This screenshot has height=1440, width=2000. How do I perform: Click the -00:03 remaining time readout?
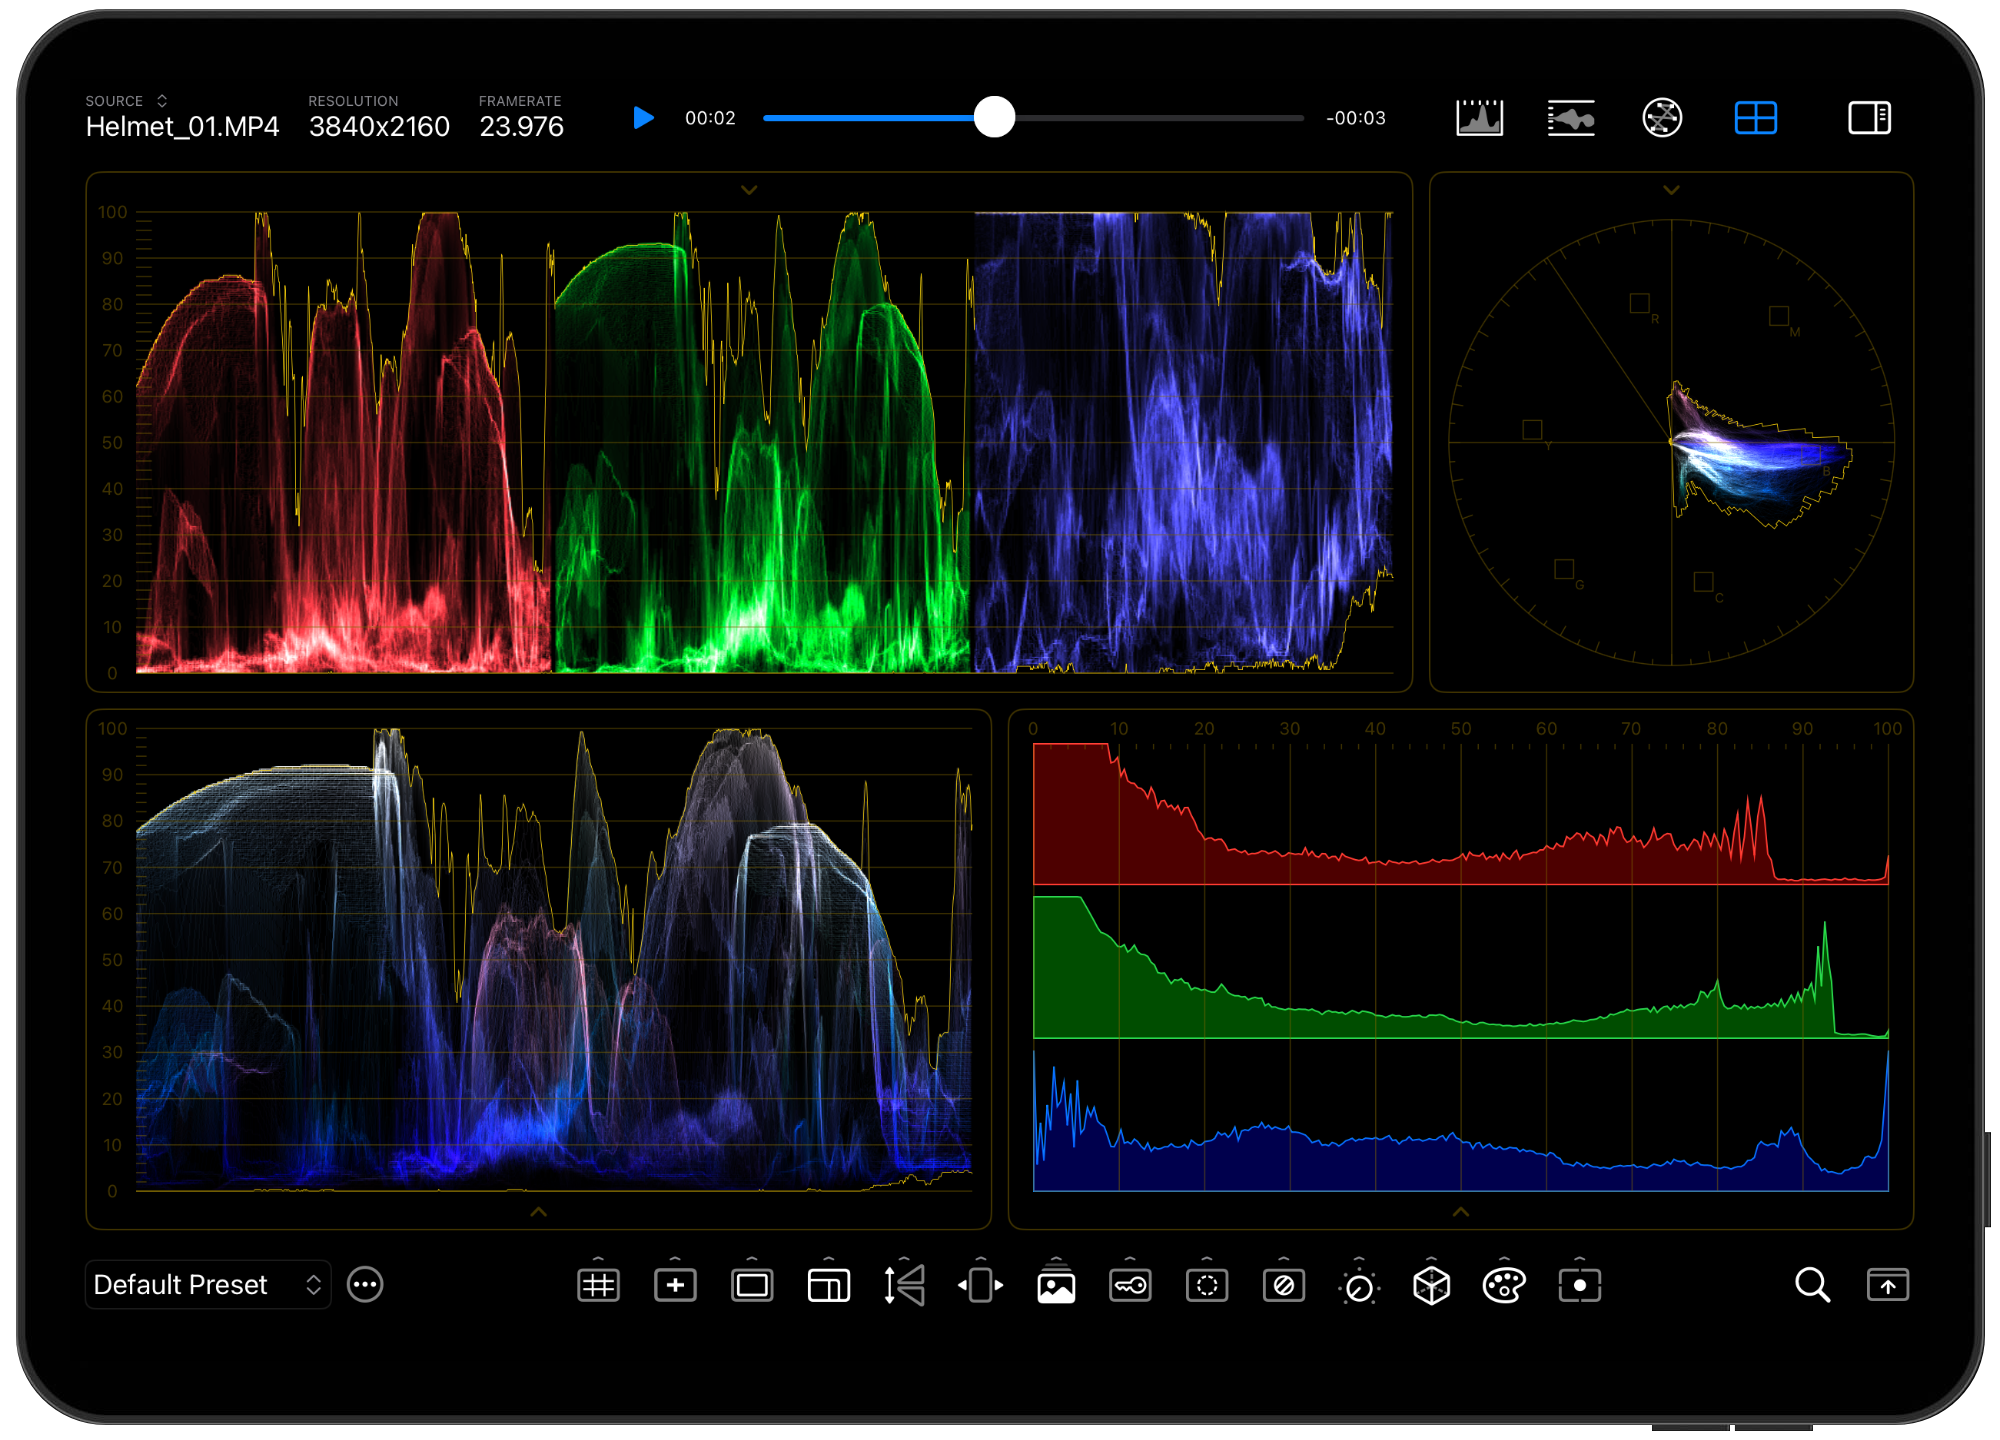pyautogui.click(x=1356, y=118)
